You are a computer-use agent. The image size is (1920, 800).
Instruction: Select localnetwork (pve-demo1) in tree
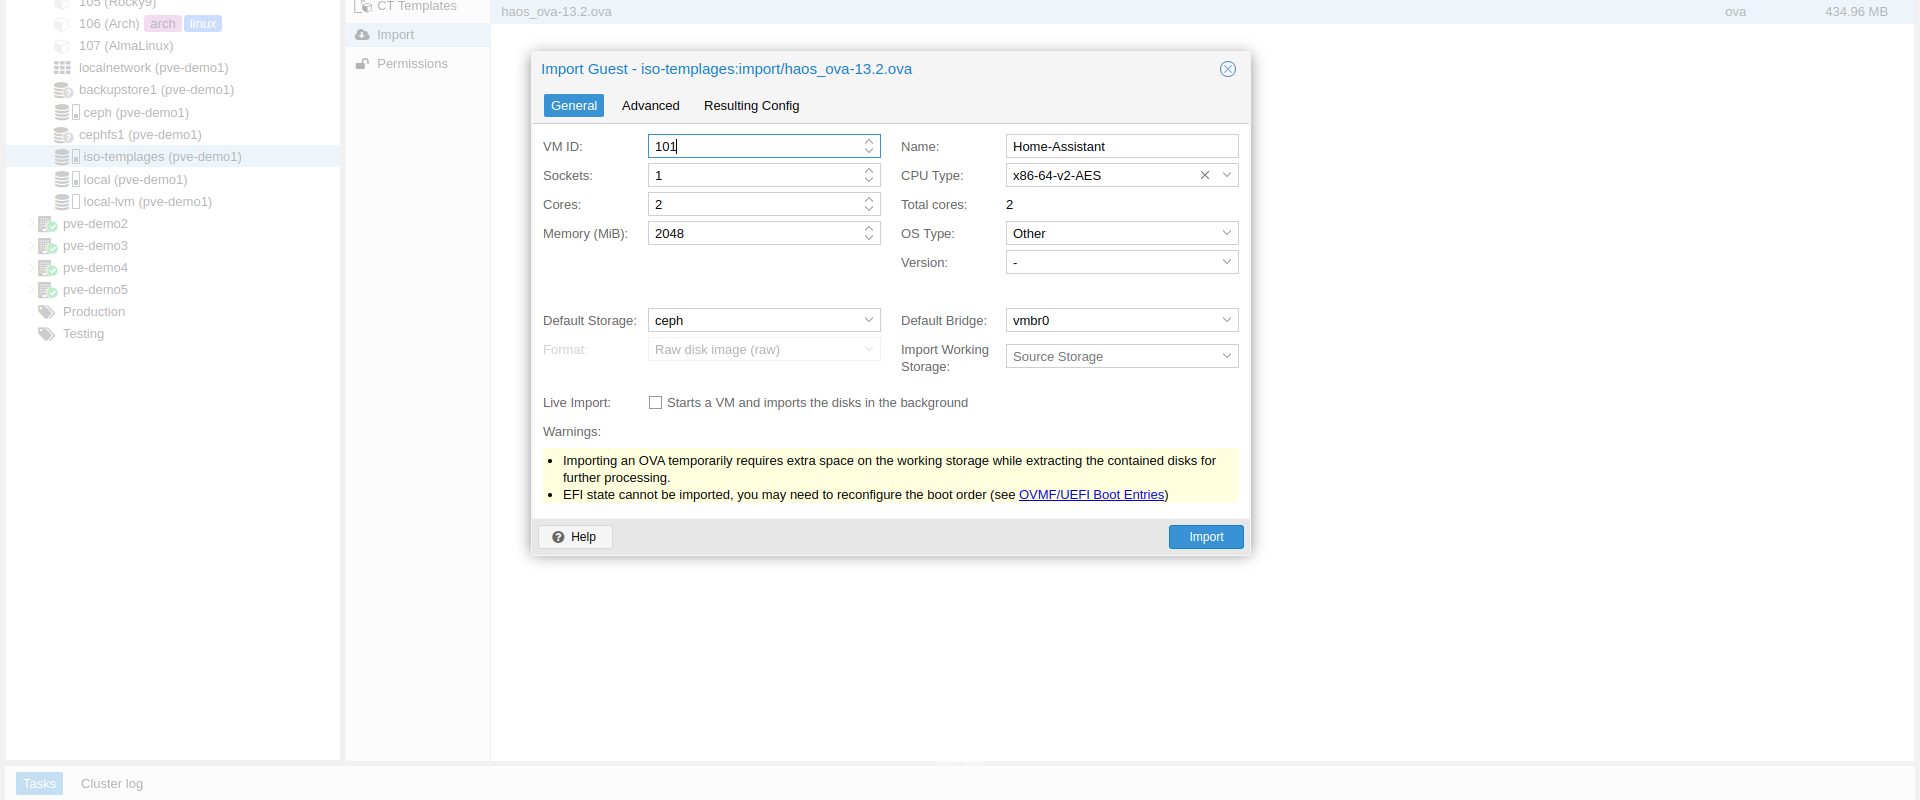coord(153,68)
